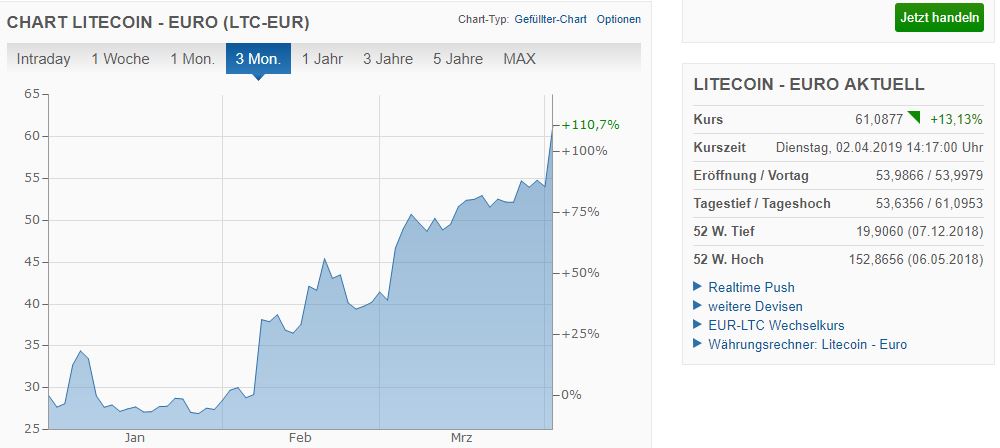Switch chart to 1 Jahr
The width and height of the screenshot is (1000, 448).
coord(322,59)
